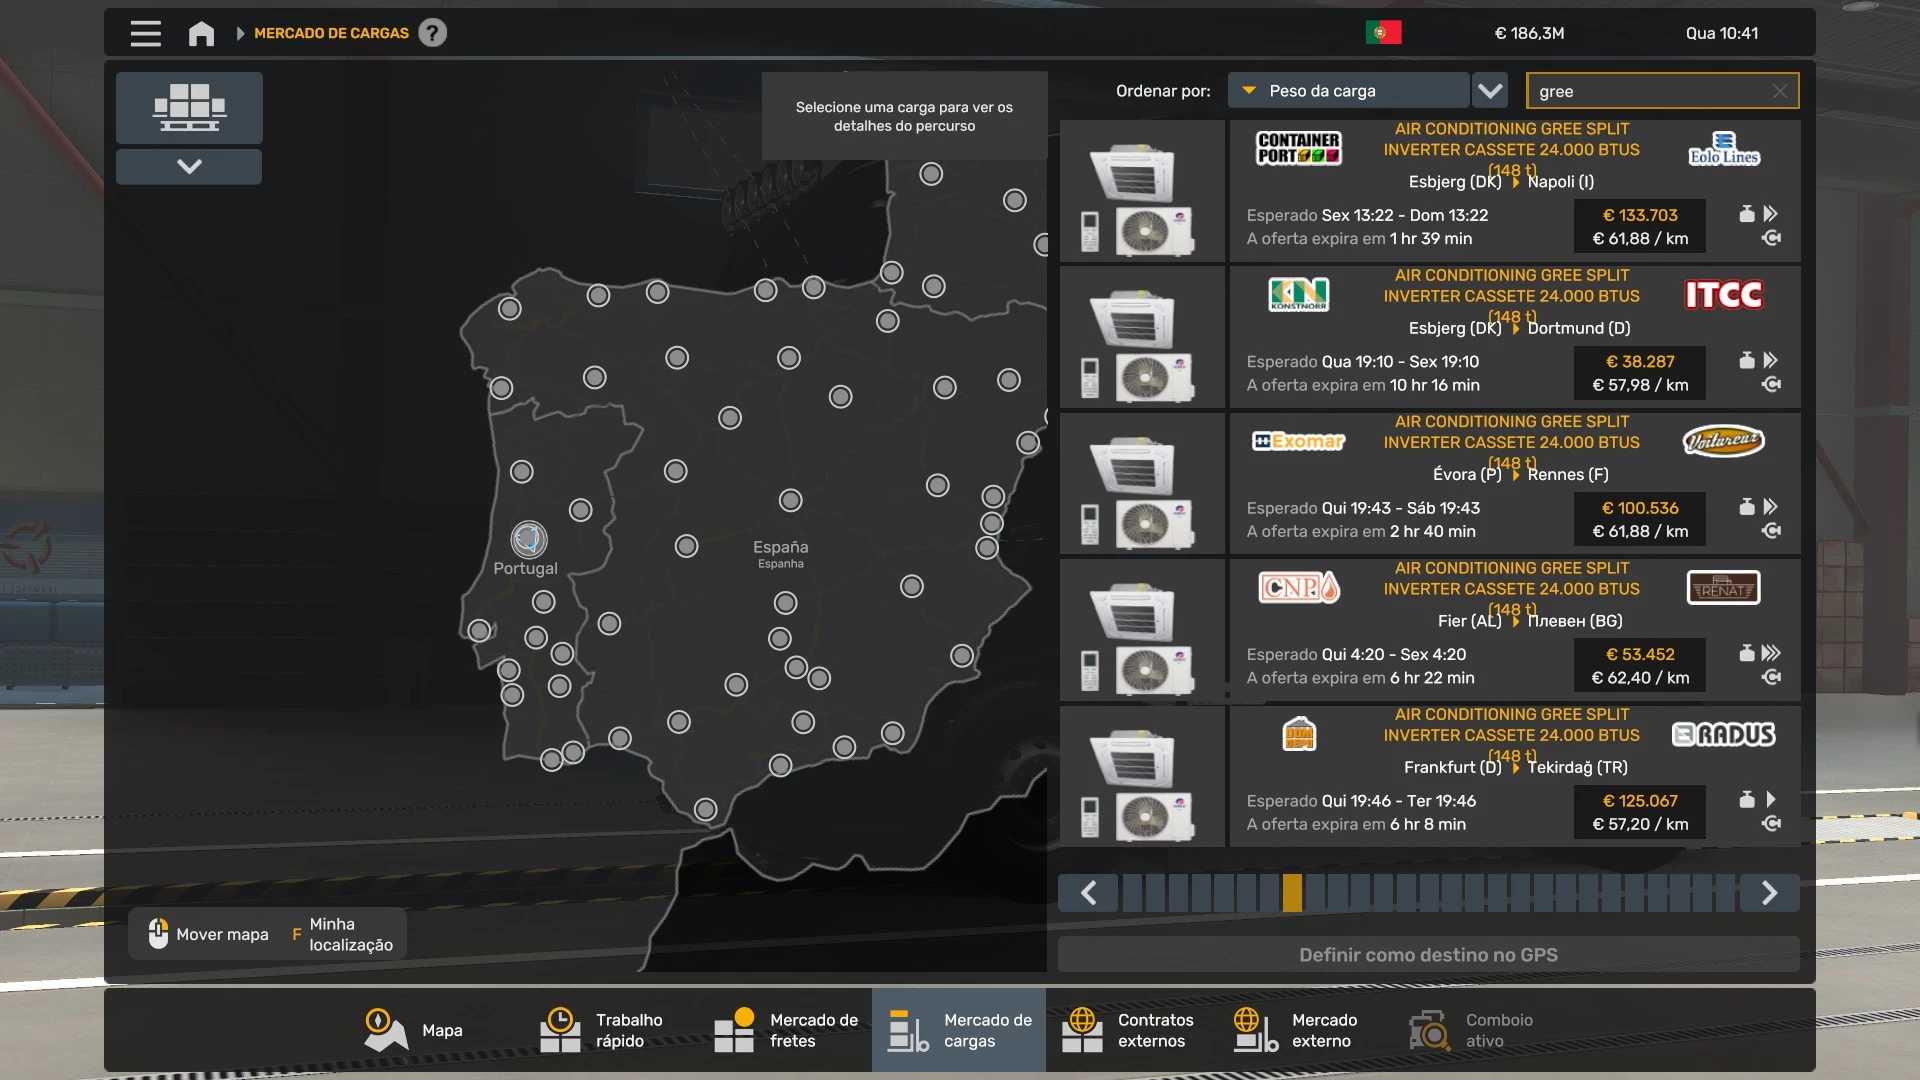Go to the home screen icon
The image size is (1920, 1080).
pos(201,34)
